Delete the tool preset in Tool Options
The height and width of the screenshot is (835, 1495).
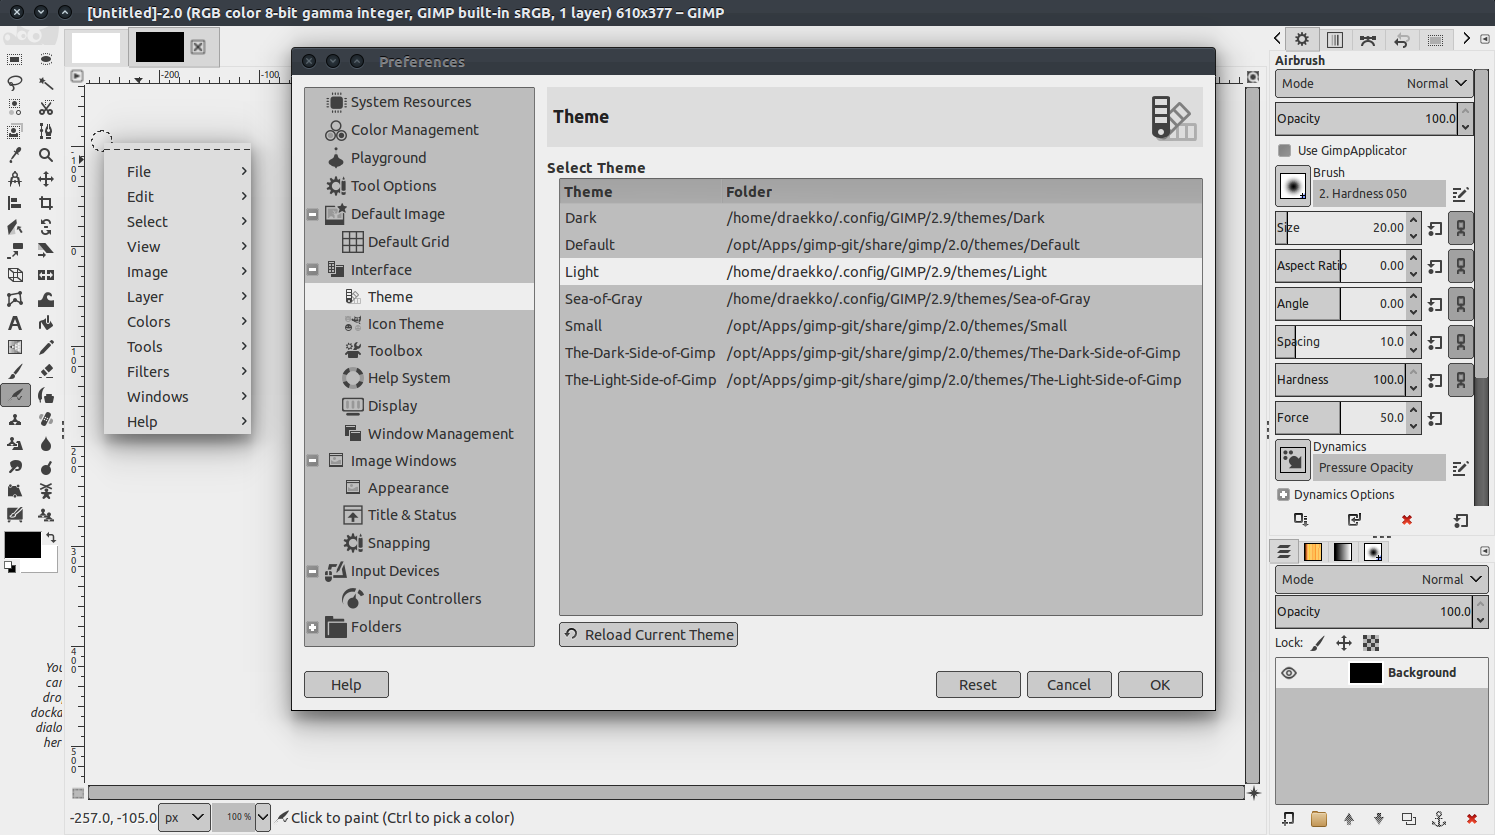click(x=1407, y=520)
